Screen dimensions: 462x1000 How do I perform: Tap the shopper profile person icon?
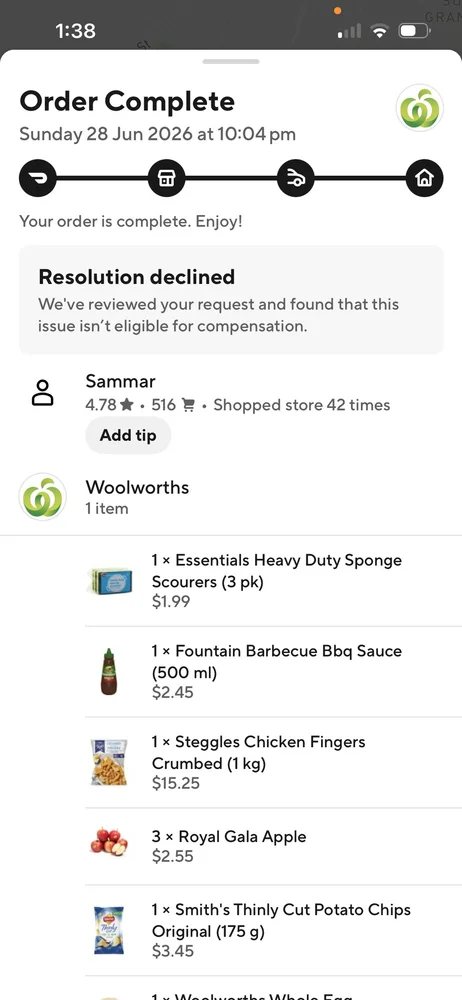[x=43, y=393]
